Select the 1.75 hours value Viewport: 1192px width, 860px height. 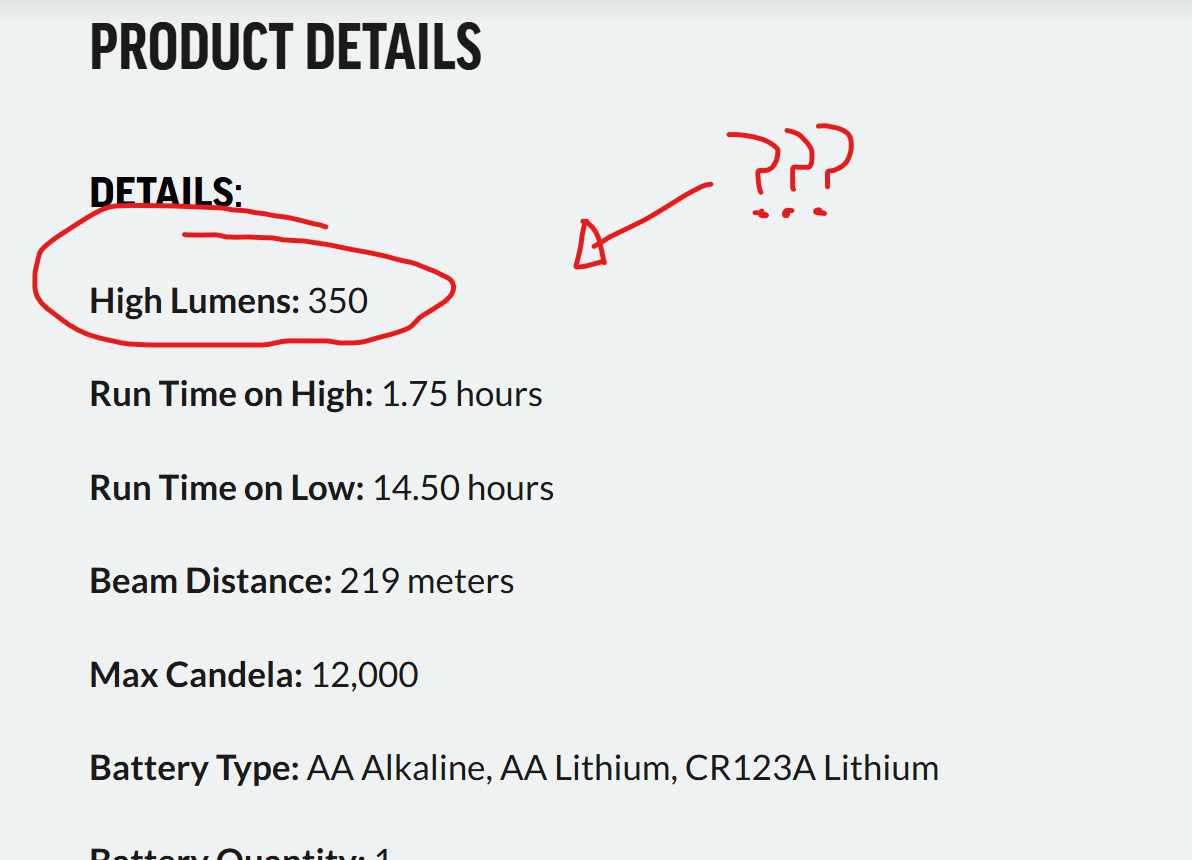(x=462, y=395)
